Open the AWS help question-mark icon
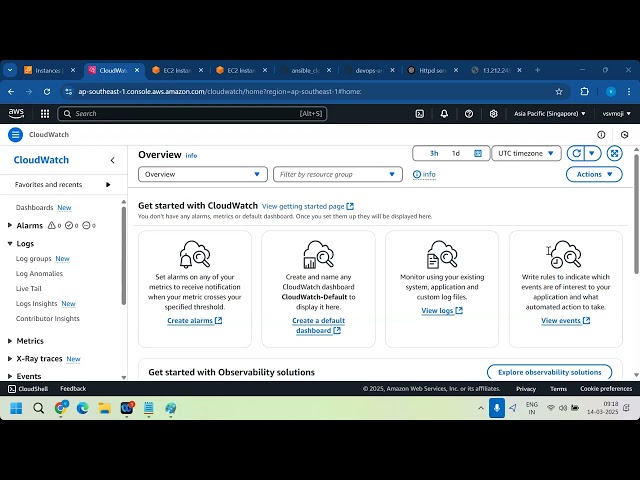The width and height of the screenshot is (640, 480). point(469,114)
